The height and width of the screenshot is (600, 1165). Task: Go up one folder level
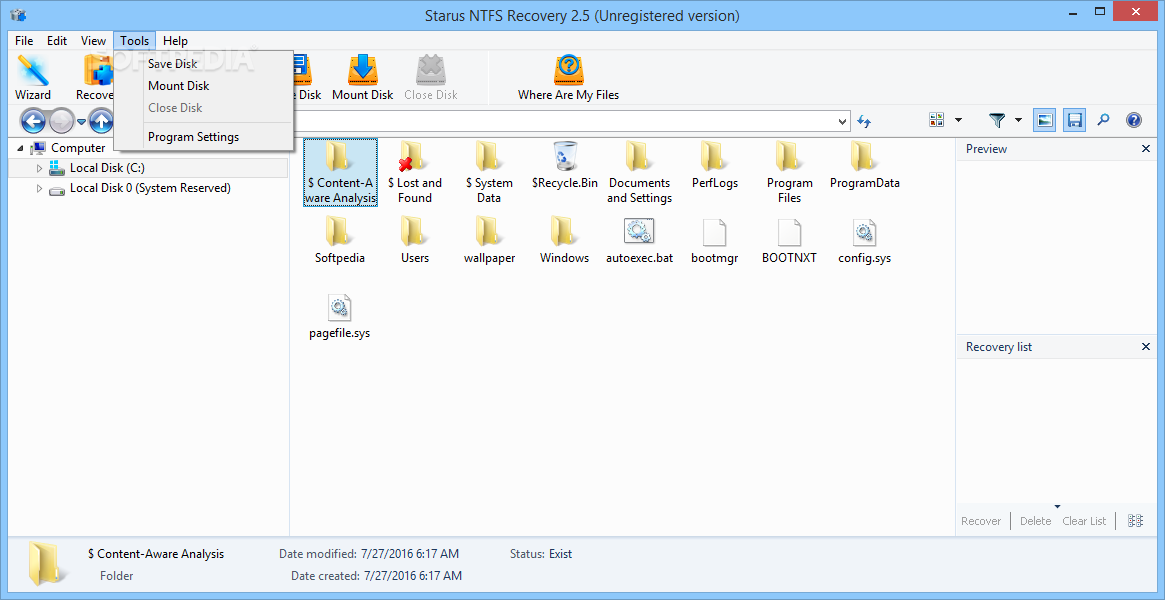pos(101,120)
